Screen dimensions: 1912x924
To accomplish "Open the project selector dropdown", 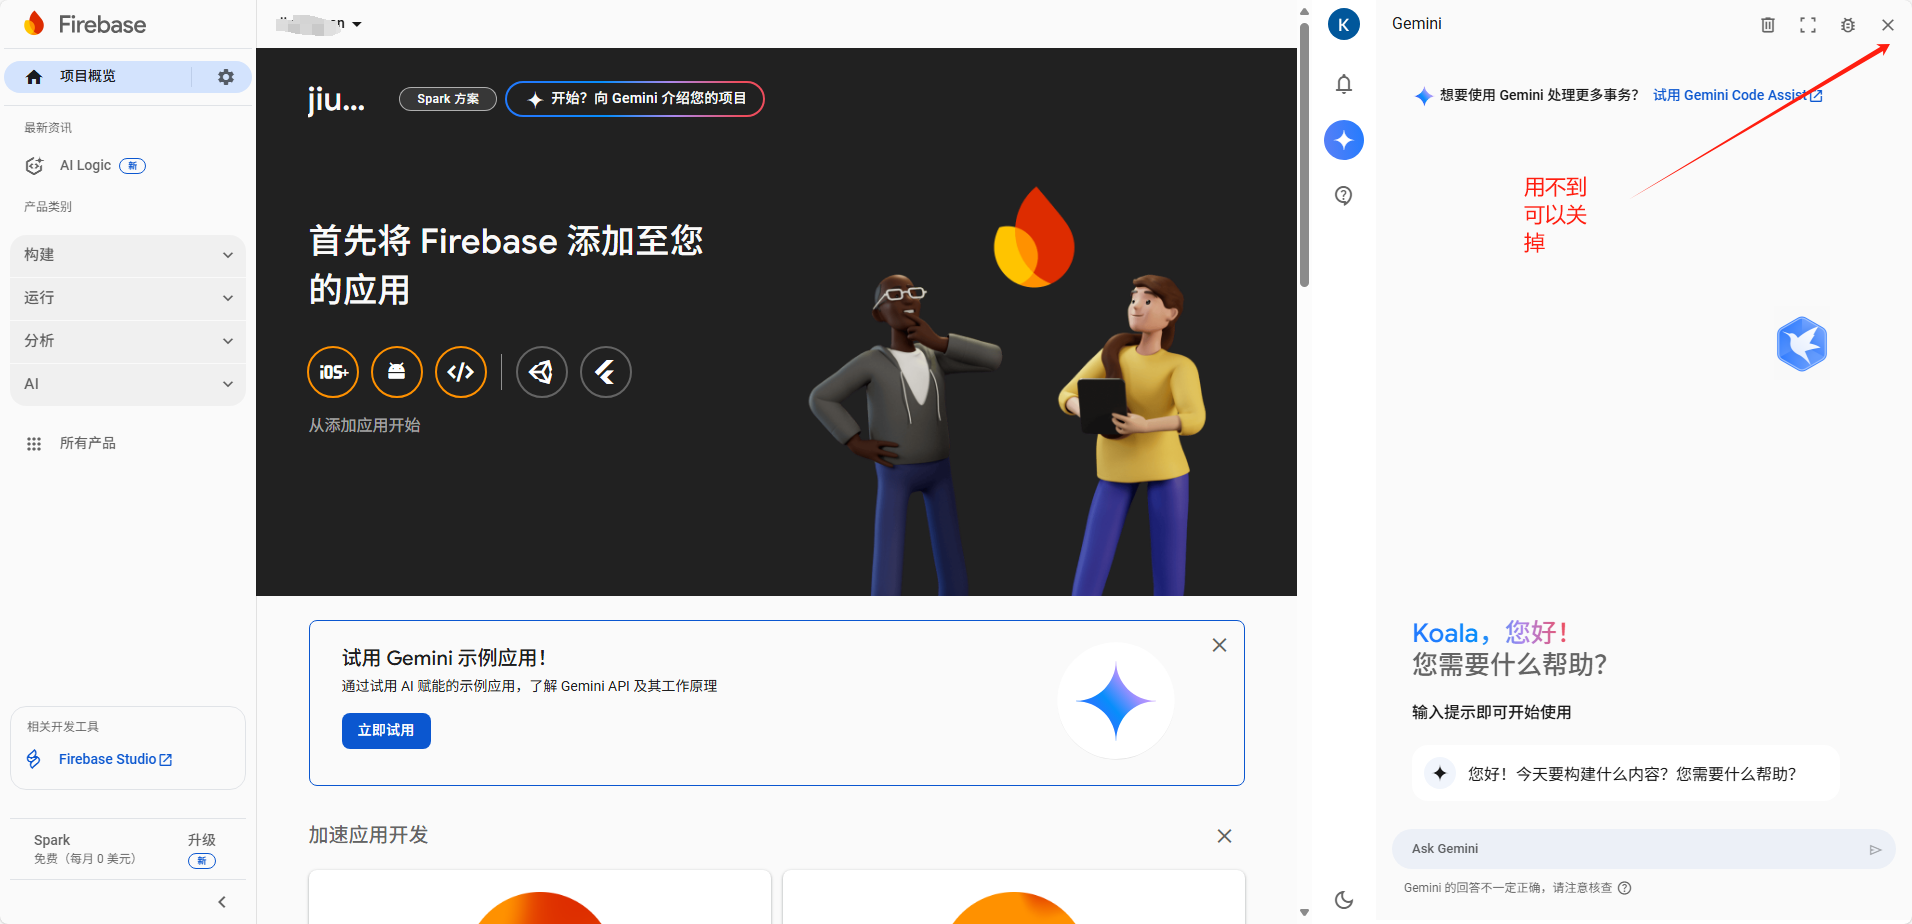I will [320, 24].
